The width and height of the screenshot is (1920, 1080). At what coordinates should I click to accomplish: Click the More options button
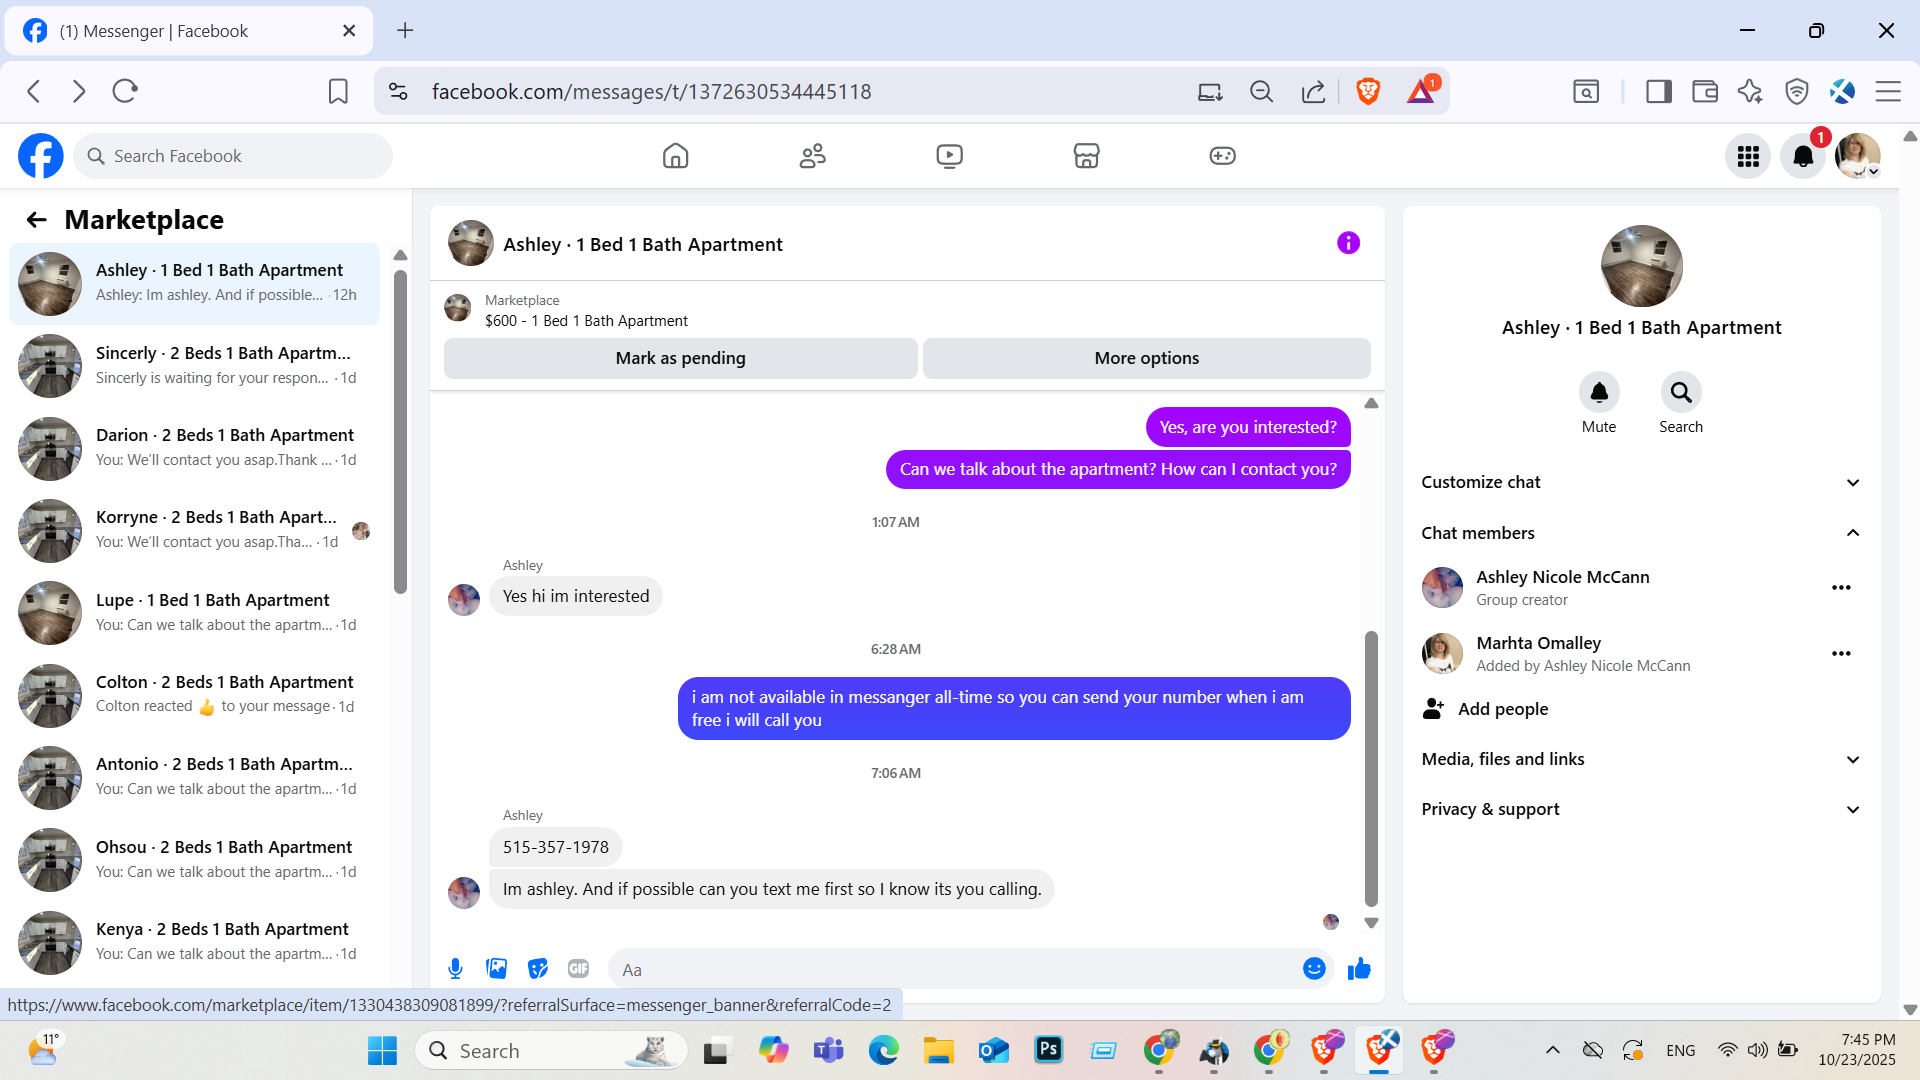(x=1146, y=358)
